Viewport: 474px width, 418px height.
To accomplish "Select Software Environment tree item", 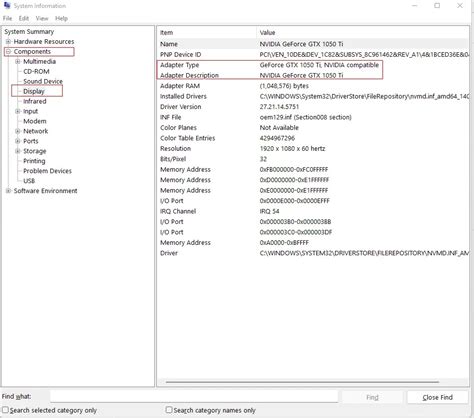I will (x=45, y=191).
